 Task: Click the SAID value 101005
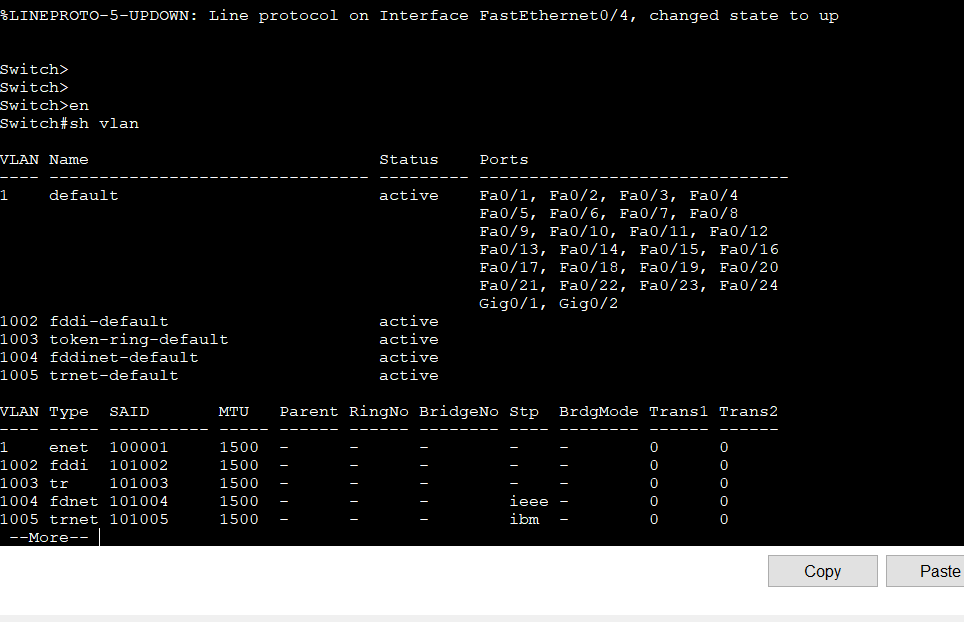(x=139, y=519)
